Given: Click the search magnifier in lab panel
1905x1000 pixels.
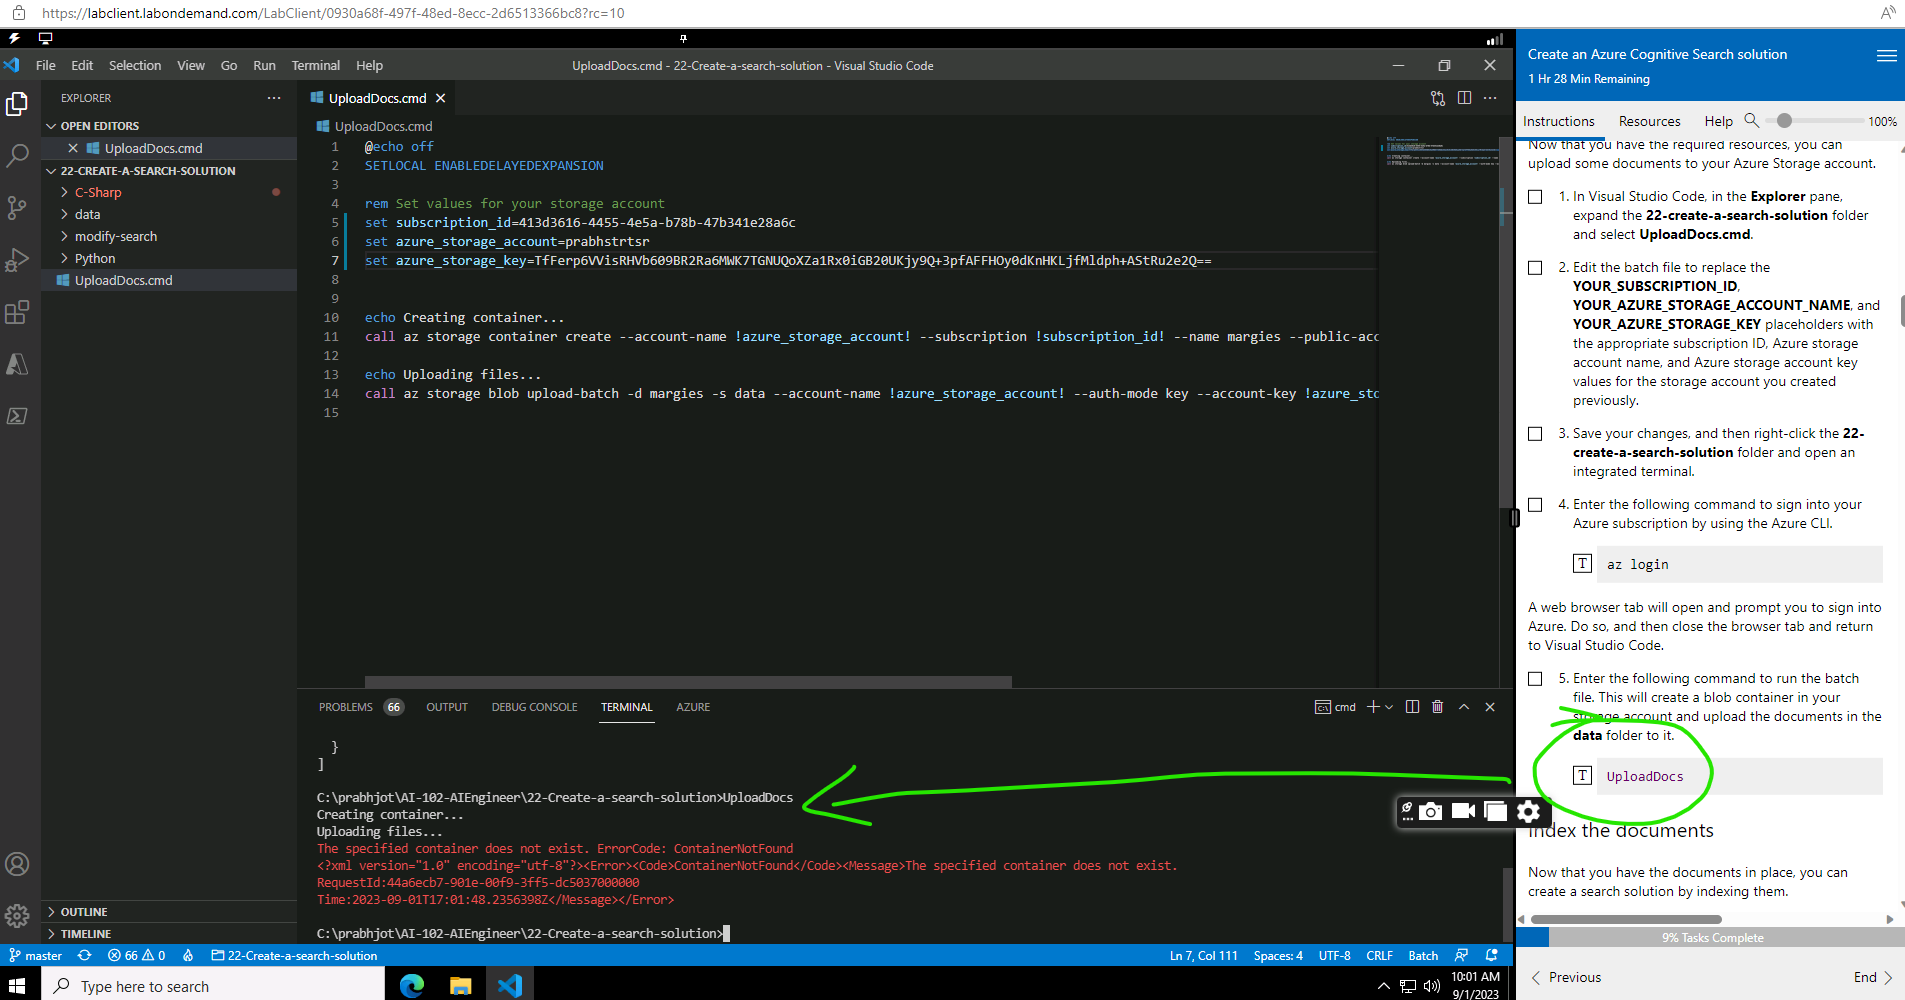Looking at the screenshot, I should (x=1751, y=120).
